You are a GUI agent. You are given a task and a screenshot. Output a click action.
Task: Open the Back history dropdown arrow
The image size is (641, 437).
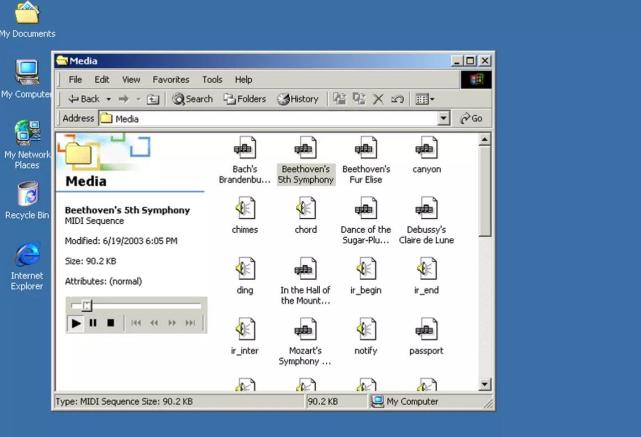109,99
